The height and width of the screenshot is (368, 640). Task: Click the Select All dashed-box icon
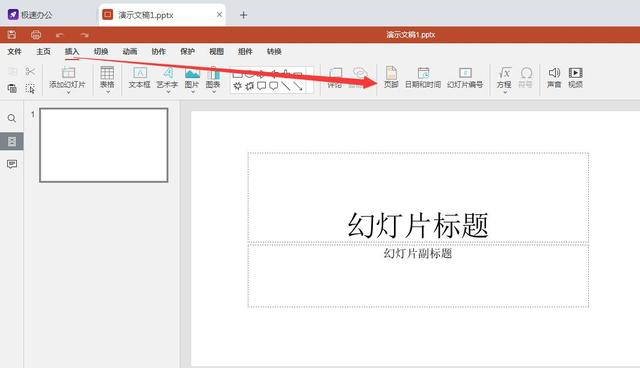click(30, 88)
